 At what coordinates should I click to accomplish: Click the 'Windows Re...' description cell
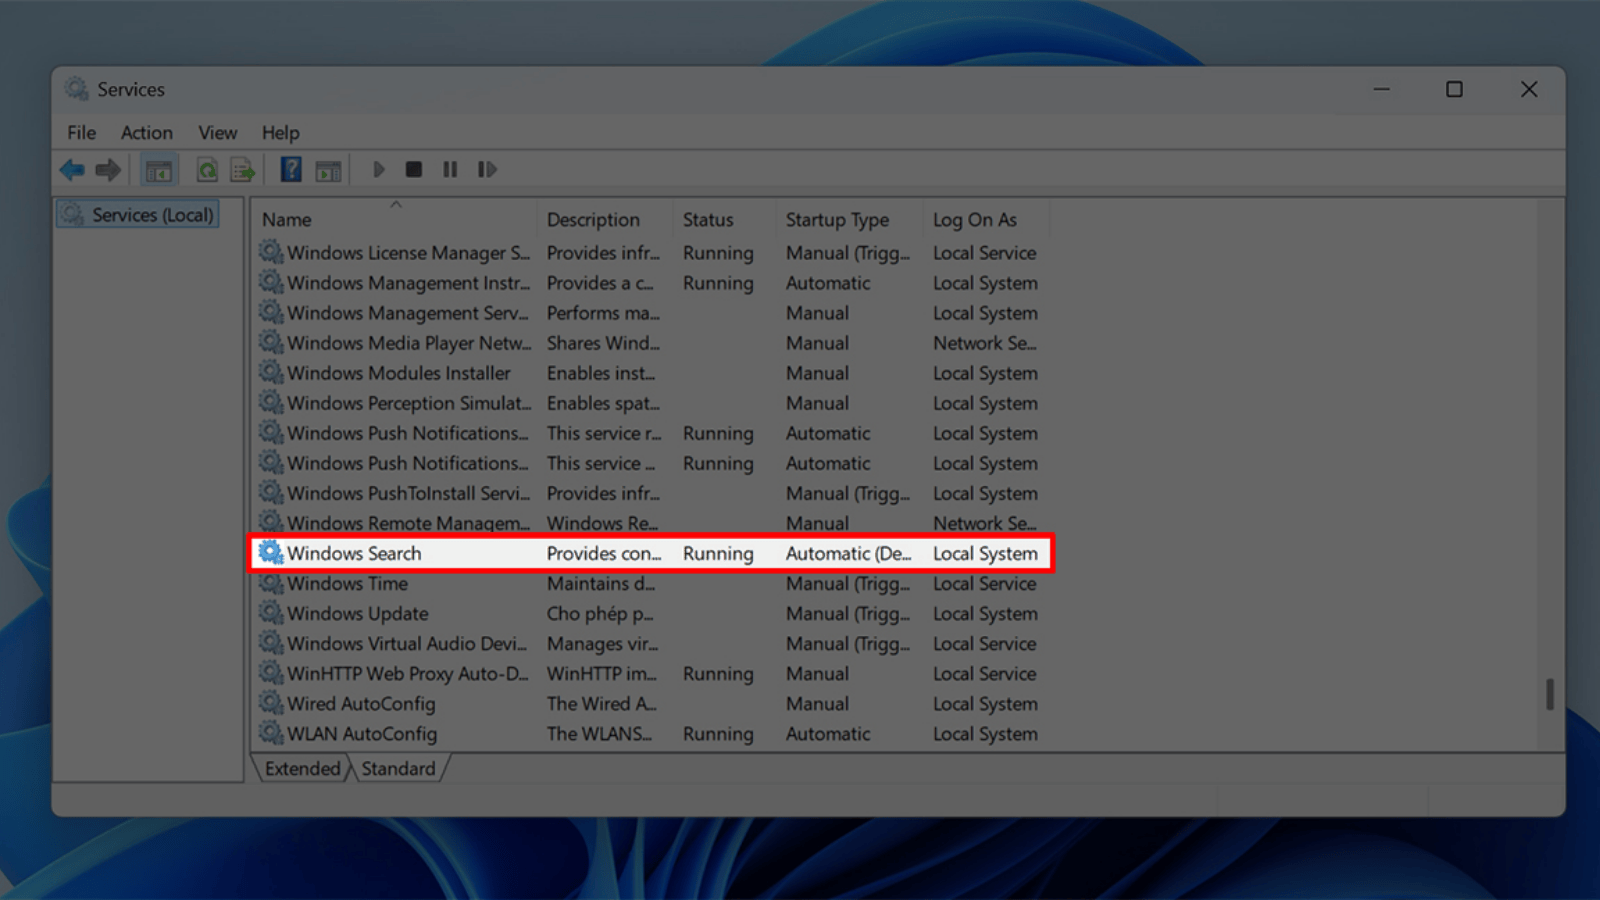pos(602,523)
